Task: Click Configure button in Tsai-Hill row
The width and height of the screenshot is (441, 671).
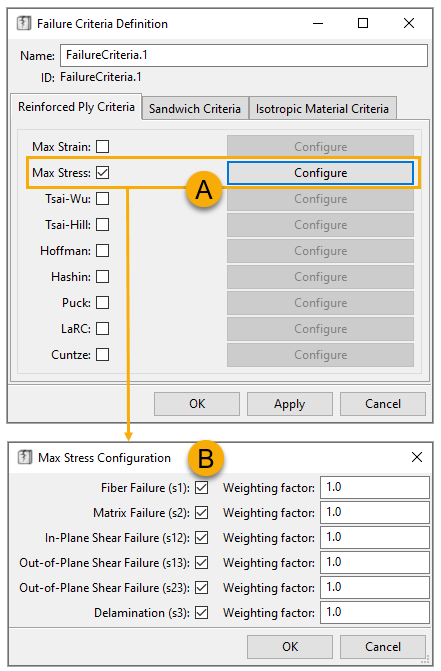Action: pos(320,225)
